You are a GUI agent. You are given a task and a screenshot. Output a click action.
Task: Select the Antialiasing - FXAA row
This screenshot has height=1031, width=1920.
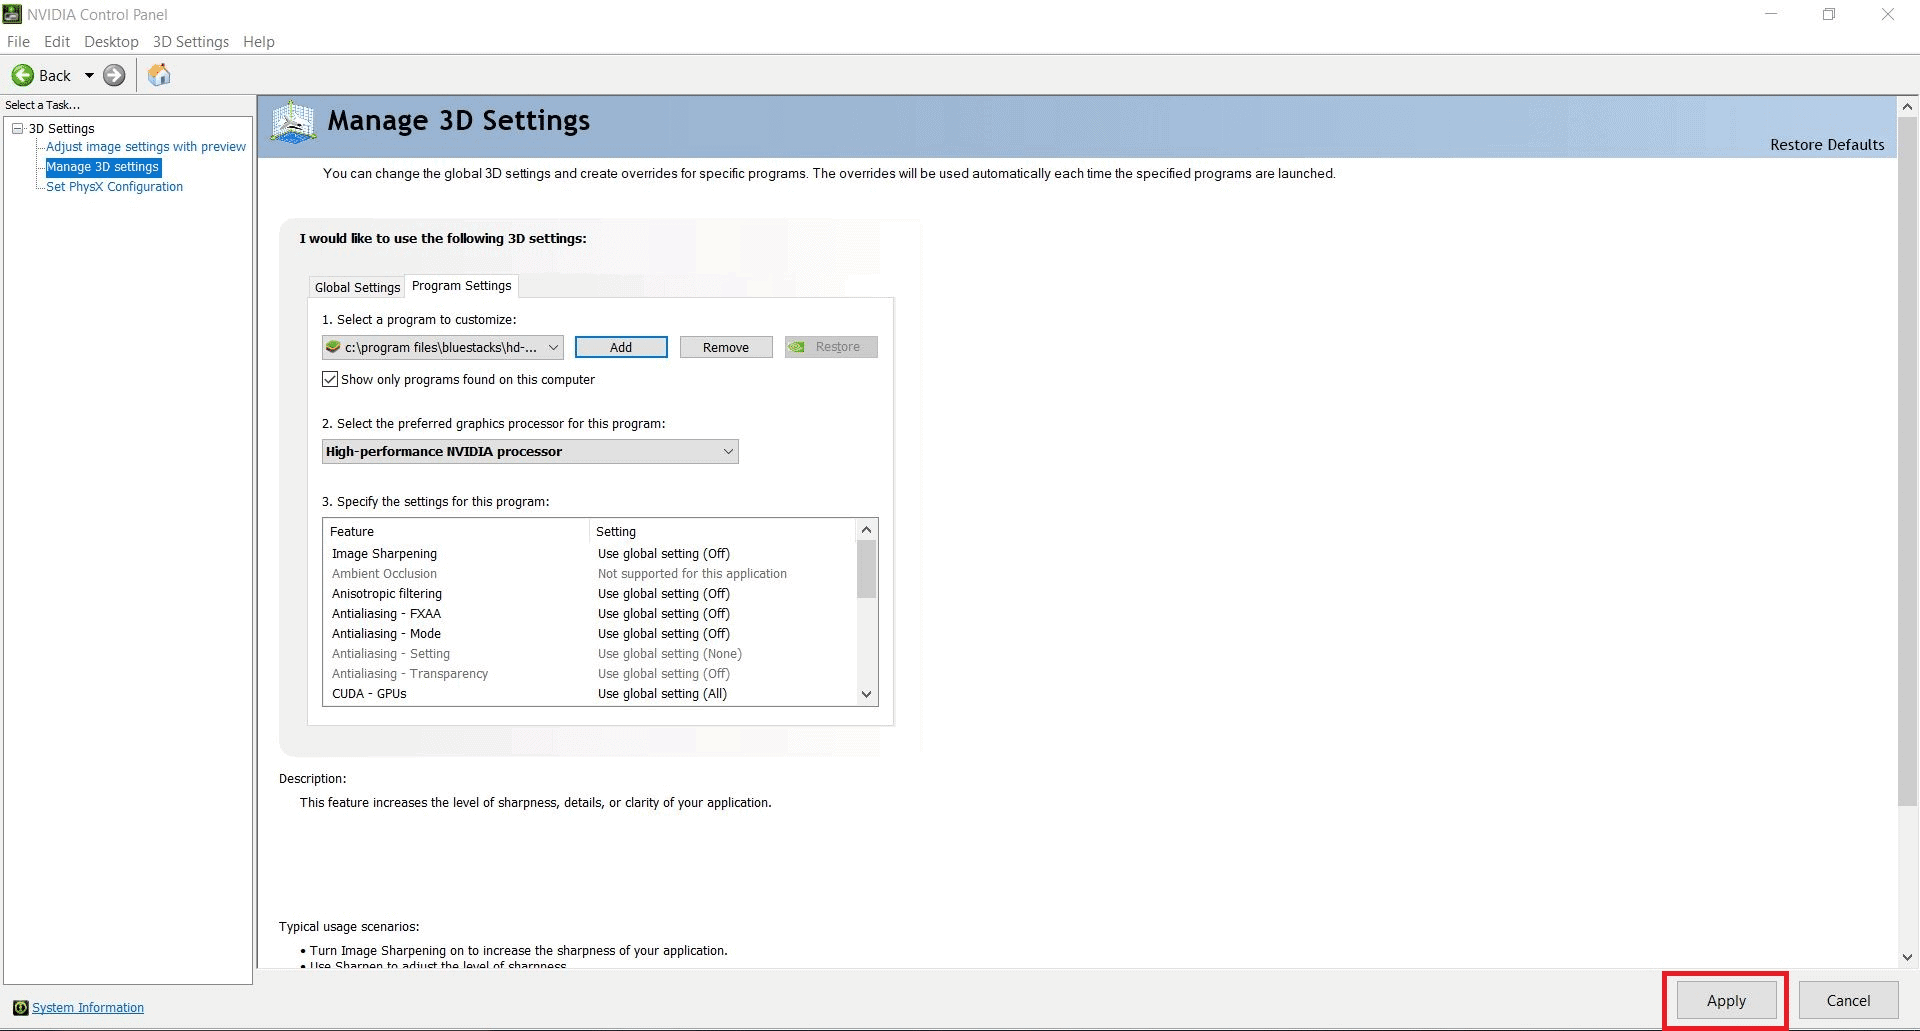click(590, 613)
